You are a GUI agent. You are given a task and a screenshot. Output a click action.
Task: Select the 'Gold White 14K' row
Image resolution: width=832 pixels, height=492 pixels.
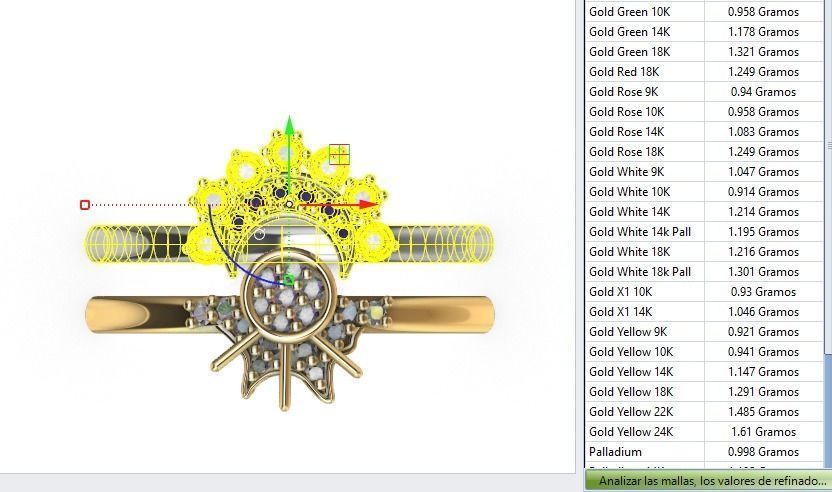pos(704,212)
